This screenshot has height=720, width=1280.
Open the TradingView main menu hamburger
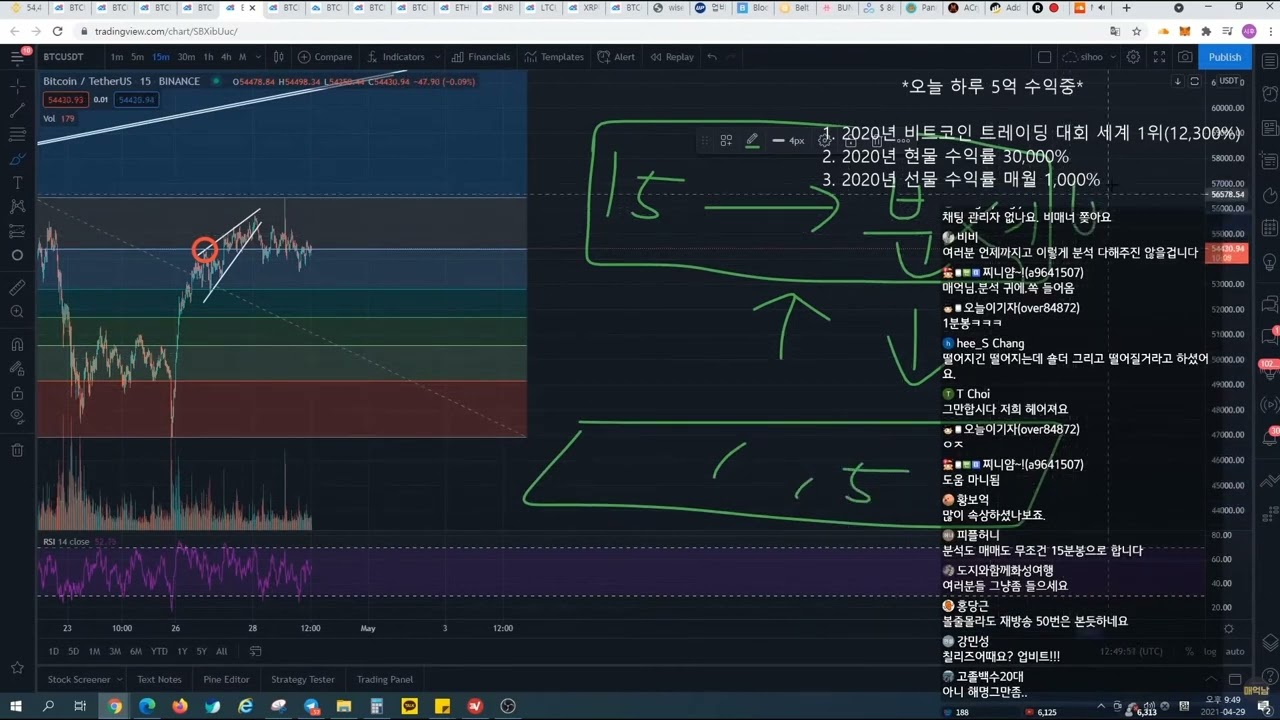17,57
